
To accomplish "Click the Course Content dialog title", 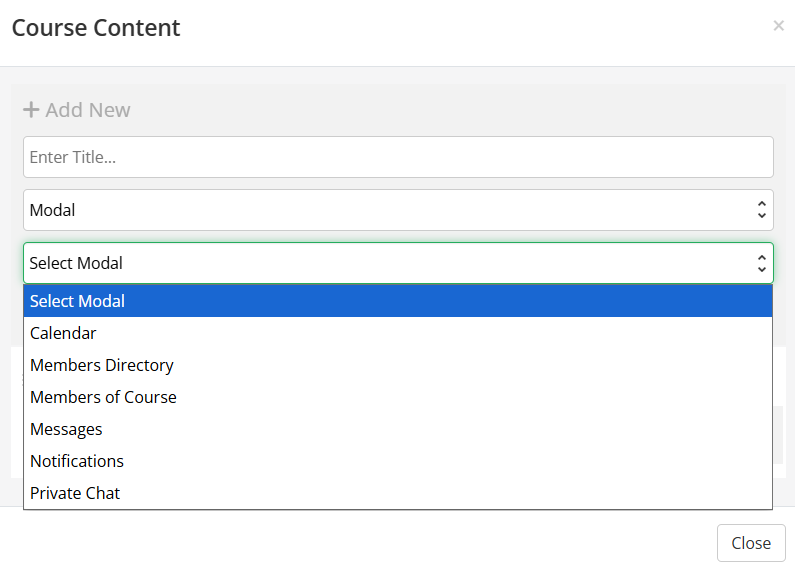I will click(x=96, y=28).
